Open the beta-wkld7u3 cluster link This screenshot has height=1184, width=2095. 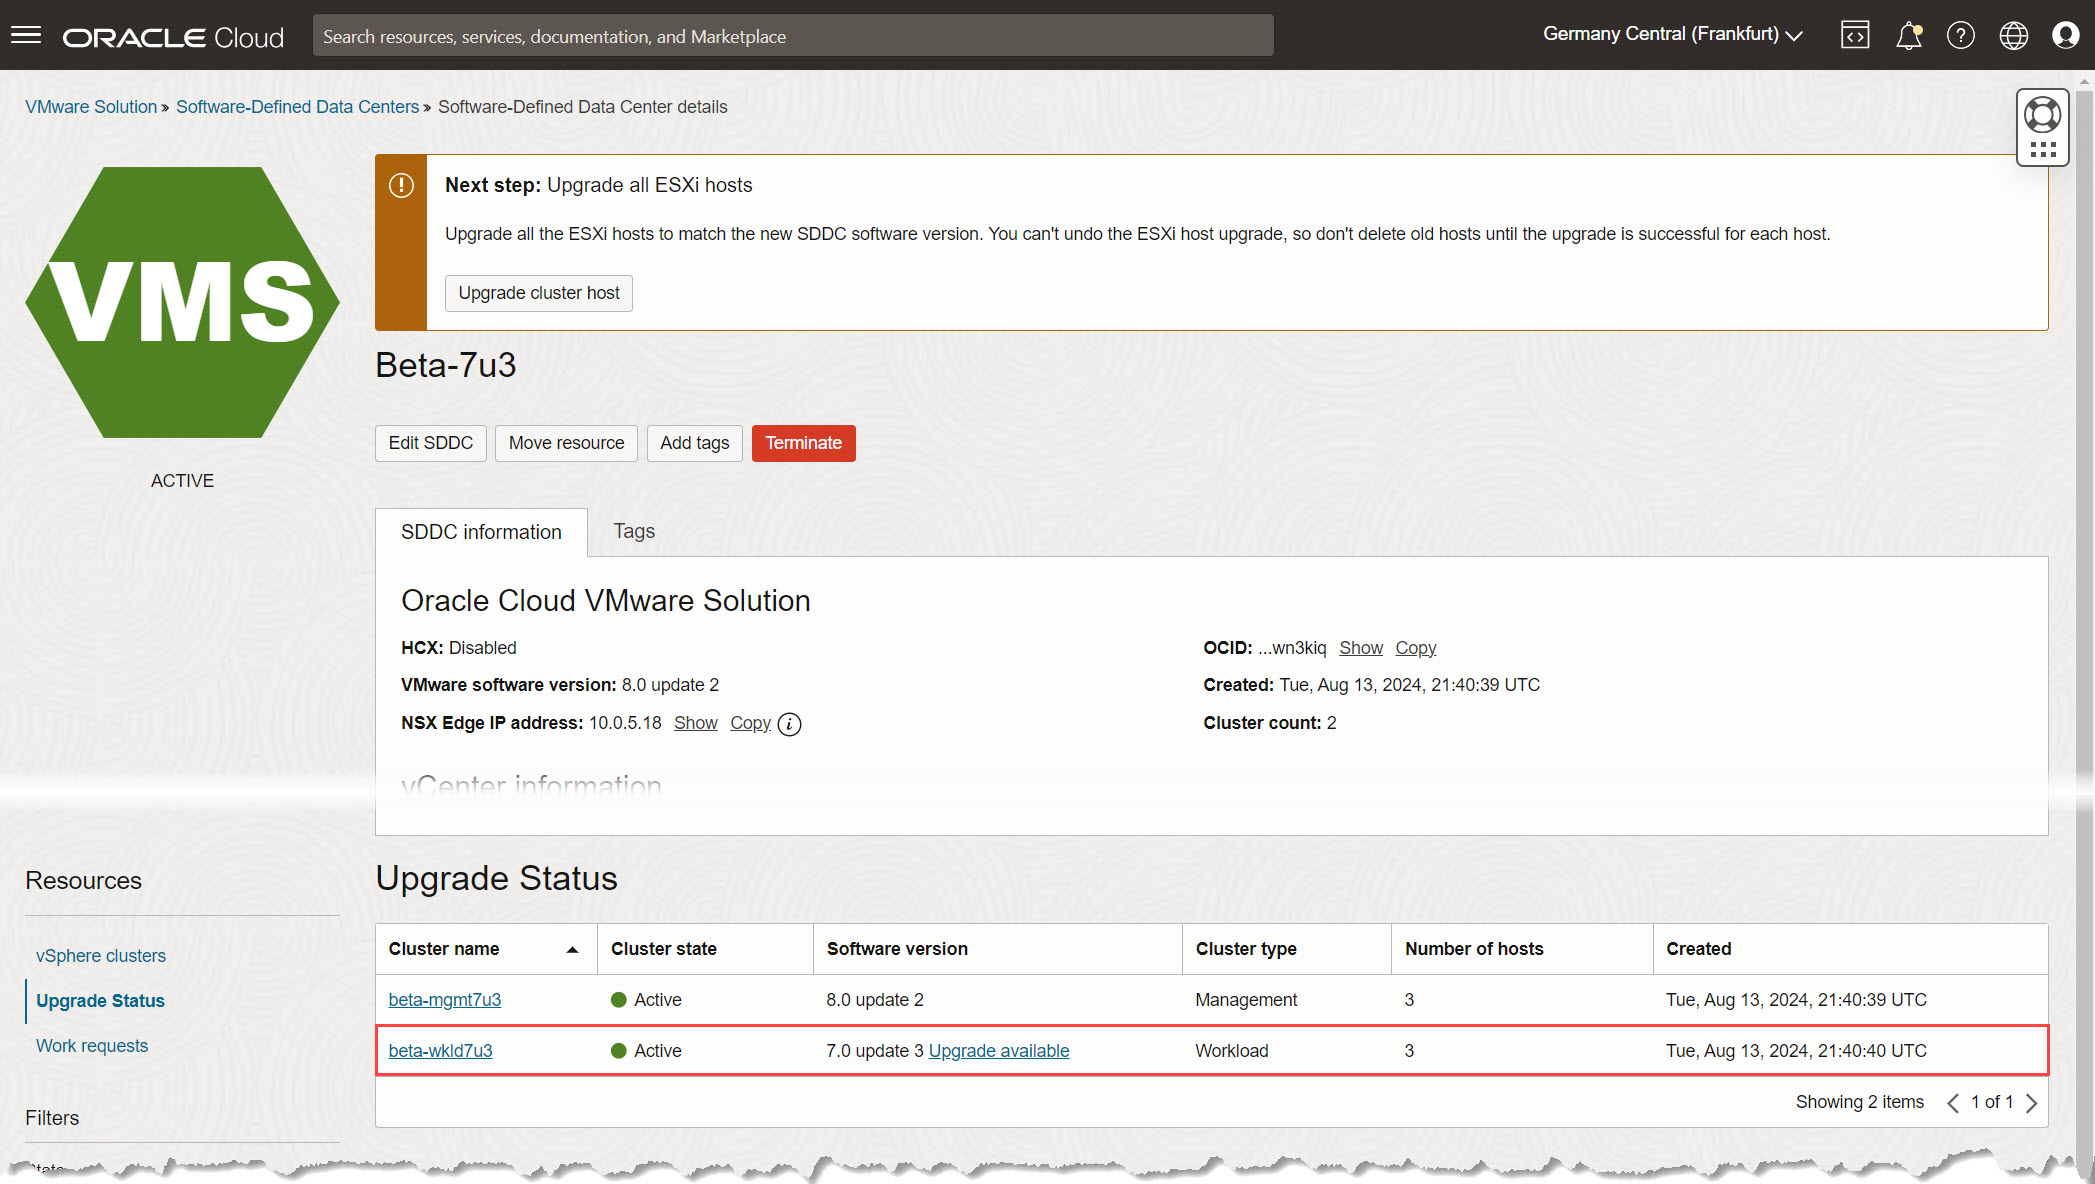(440, 1051)
